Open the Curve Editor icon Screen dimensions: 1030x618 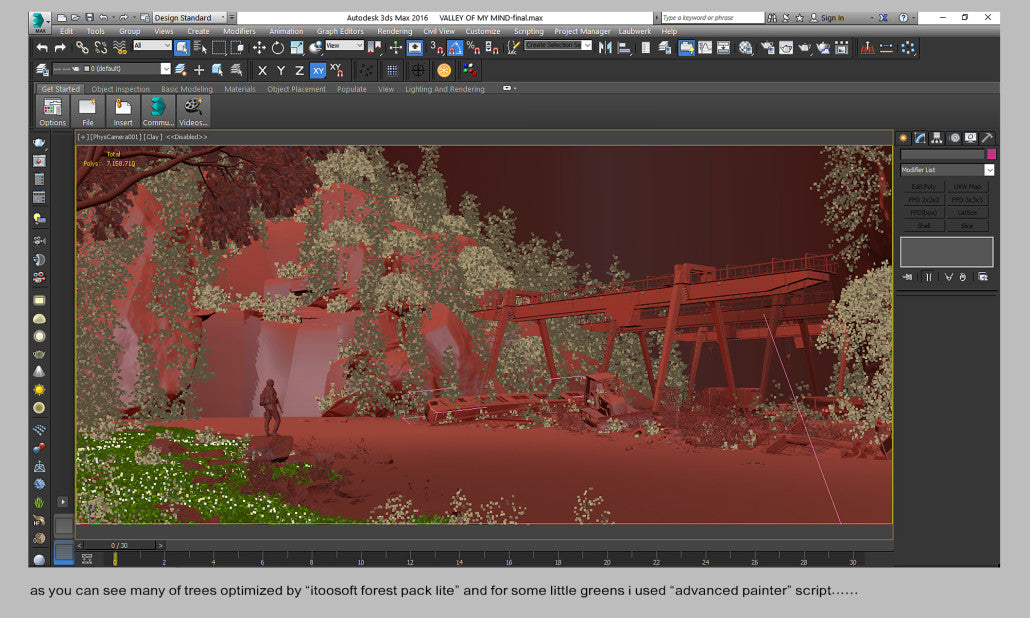click(x=706, y=47)
